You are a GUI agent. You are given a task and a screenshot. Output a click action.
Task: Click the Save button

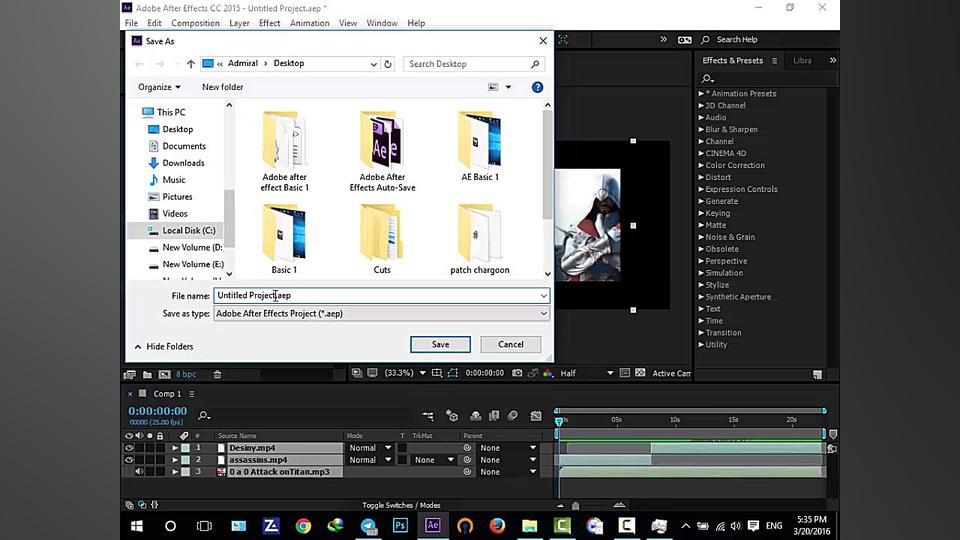pyautogui.click(x=440, y=344)
